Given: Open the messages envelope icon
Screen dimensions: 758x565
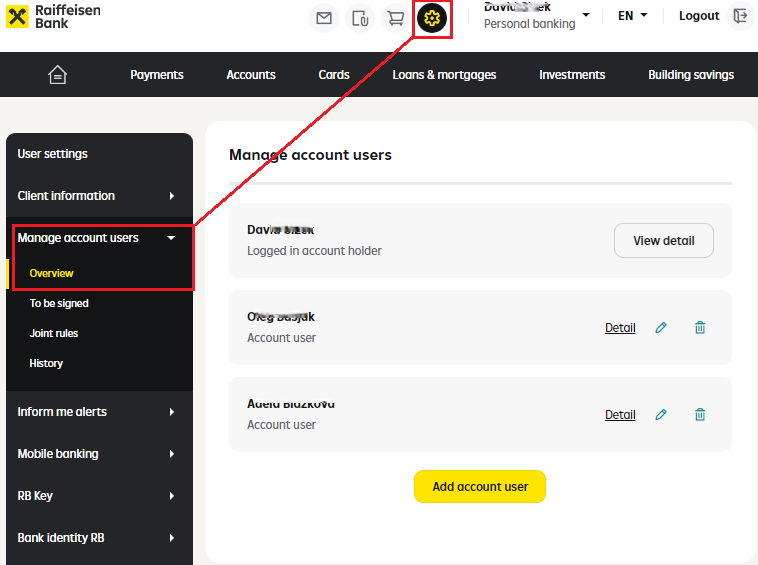Looking at the screenshot, I should 323,18.
